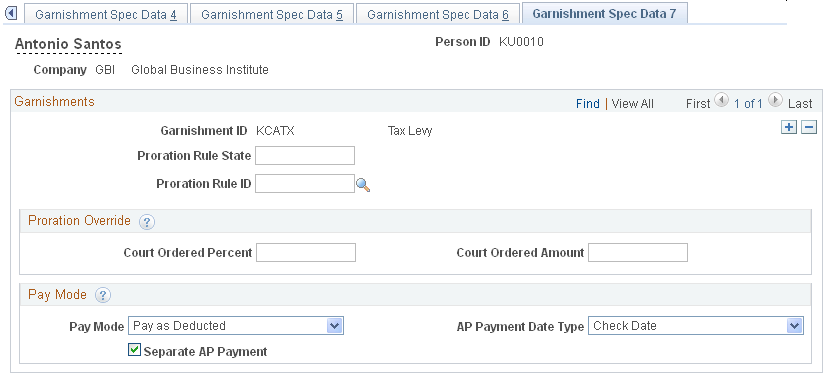This screenshot has width=829, height=378.
Task: Click the Tax Levy description text
Action: 410,131
